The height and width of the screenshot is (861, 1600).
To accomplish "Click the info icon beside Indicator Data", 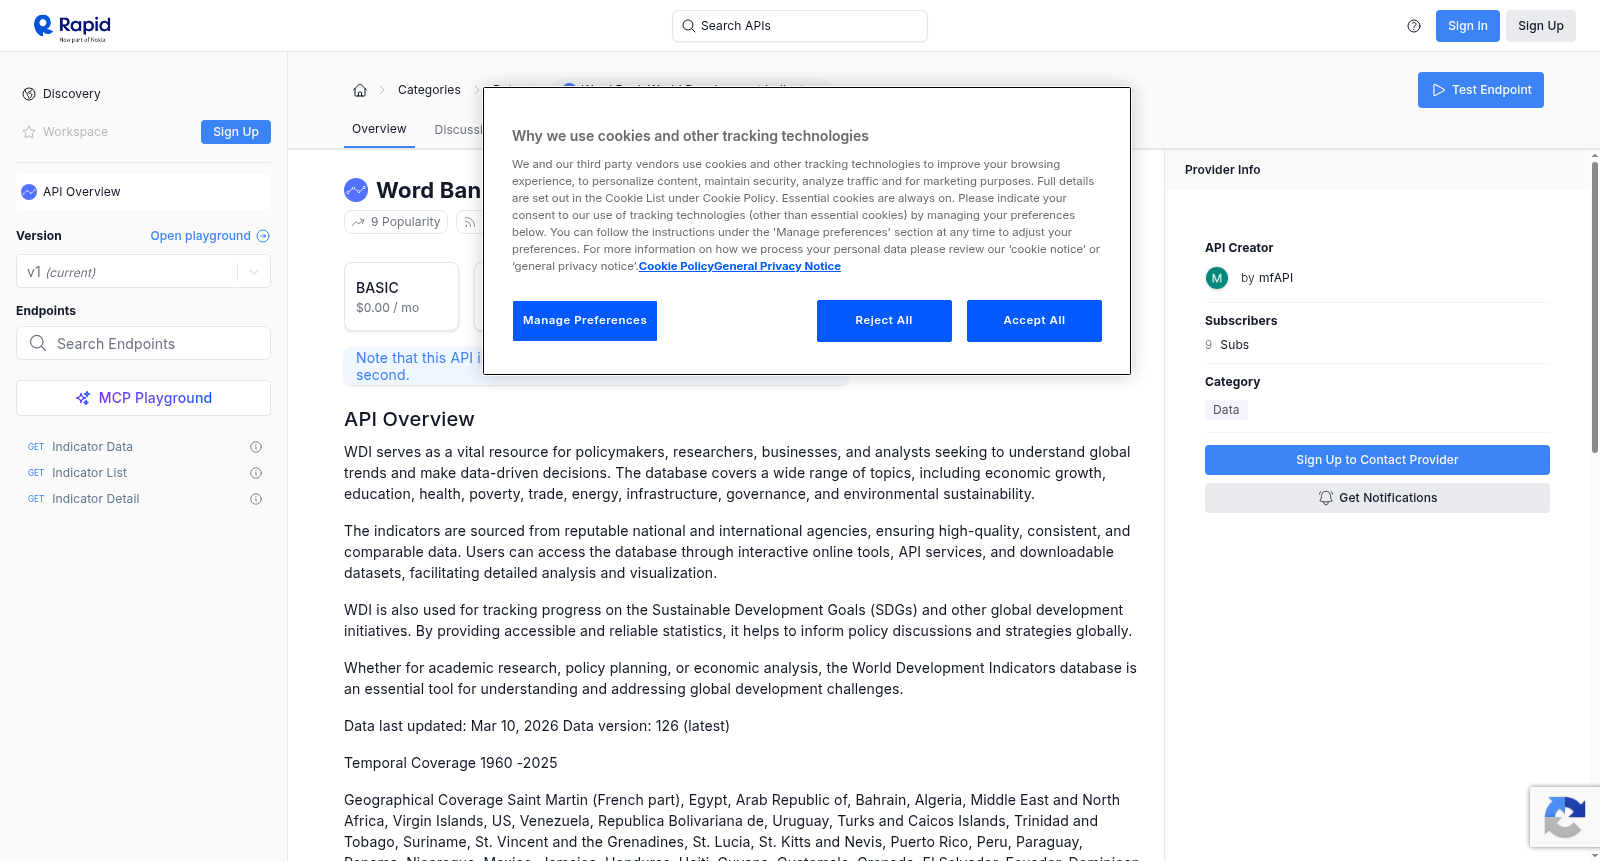I will coord(256,447).
